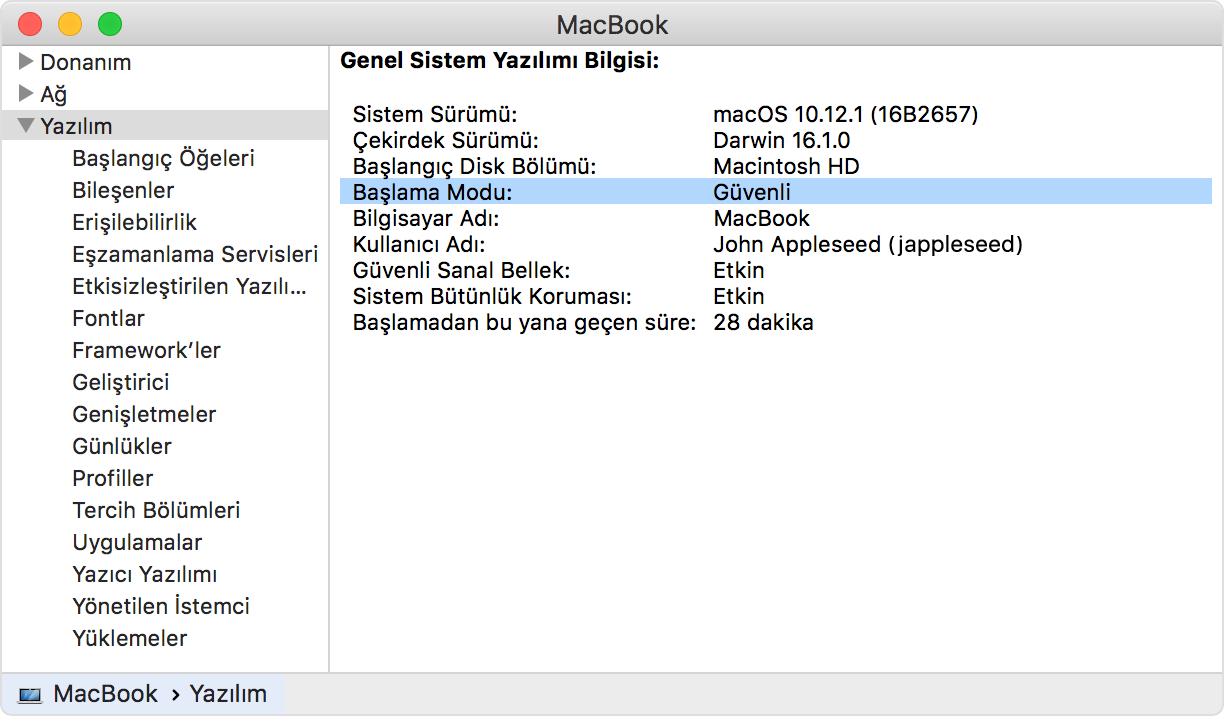Select the Yüklemeler installations entry

[x=129, y=638]
